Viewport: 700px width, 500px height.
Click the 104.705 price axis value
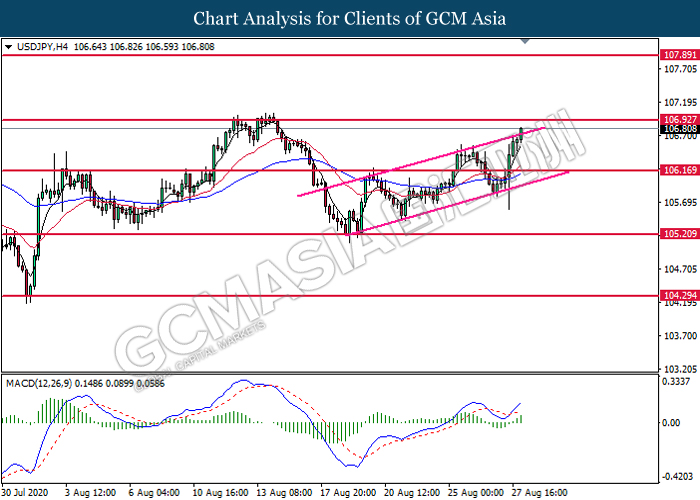pyautogui.click(x=680, y=269)
